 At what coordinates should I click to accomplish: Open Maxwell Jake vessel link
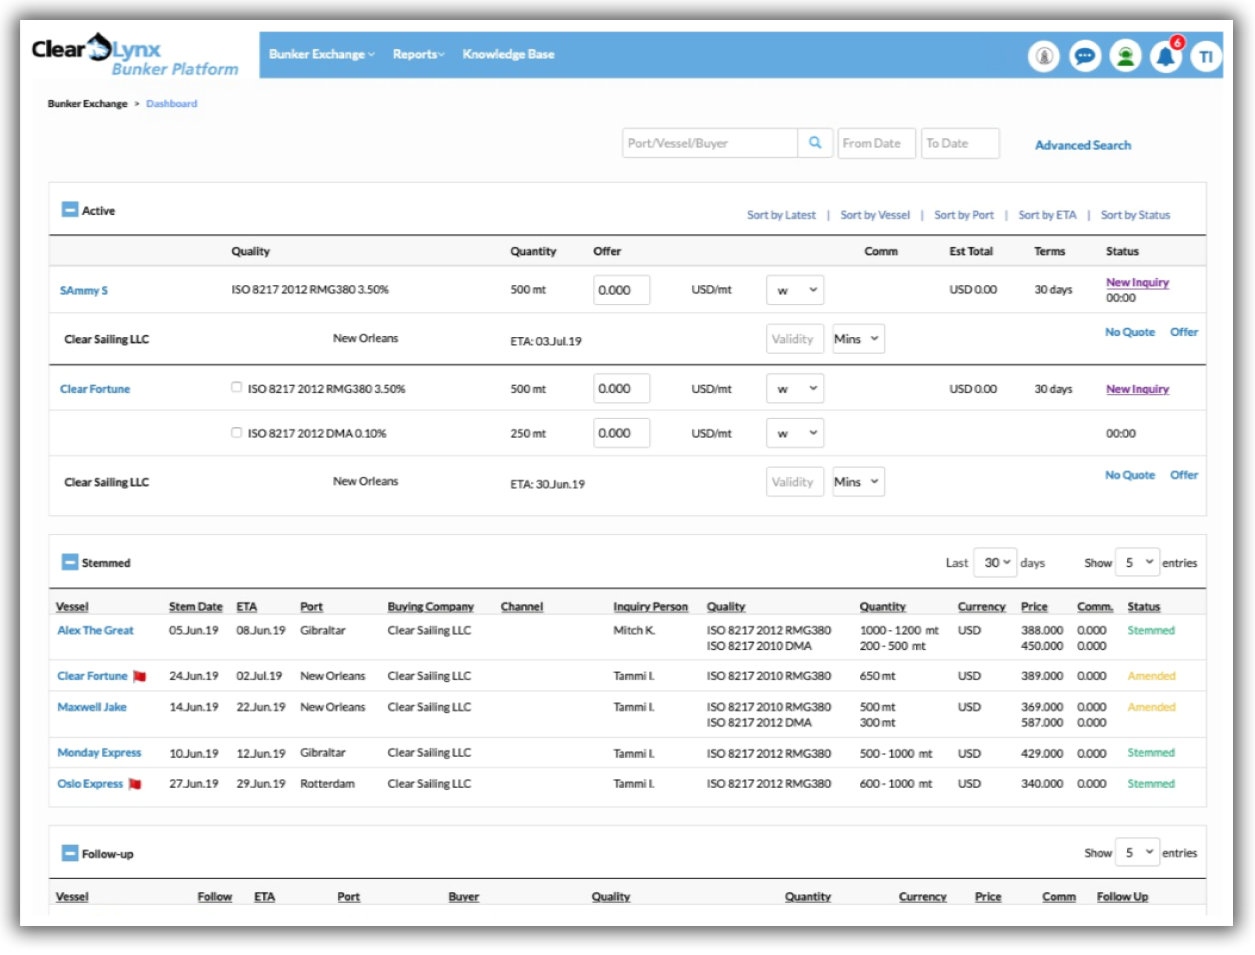[x=92, y=707]
